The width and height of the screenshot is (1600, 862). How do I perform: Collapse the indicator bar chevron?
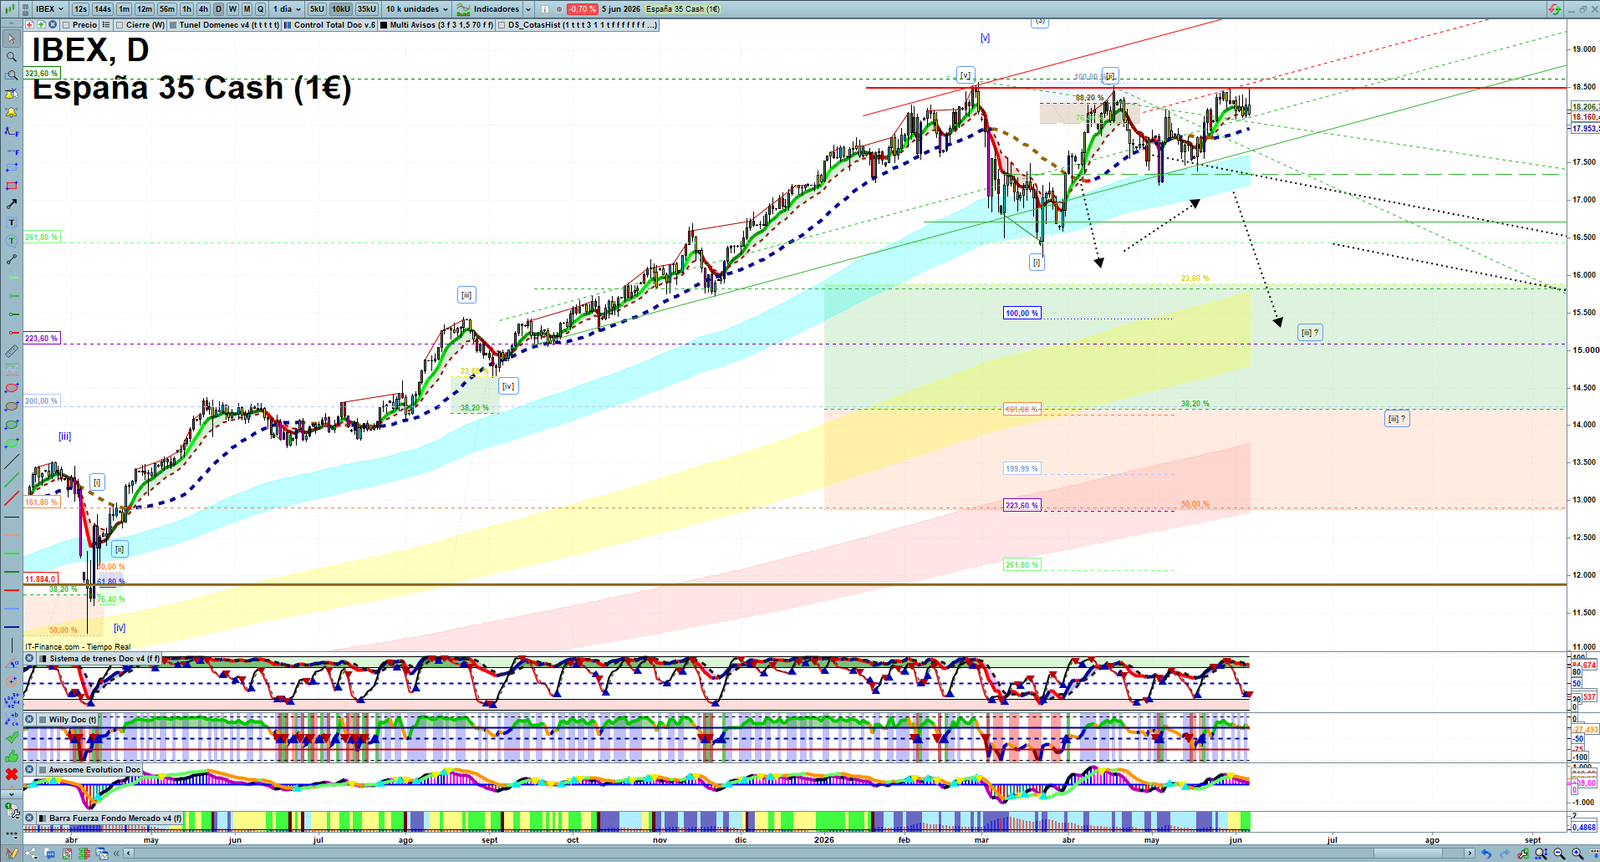12,24
